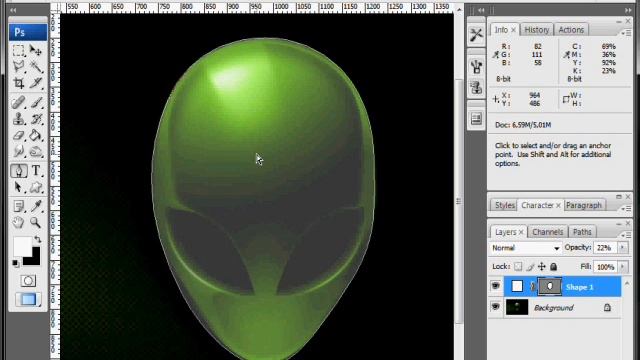640x360 pixels.
Task: Click the Ps logo atop the toolbox
Action: (x=28, y=32)
